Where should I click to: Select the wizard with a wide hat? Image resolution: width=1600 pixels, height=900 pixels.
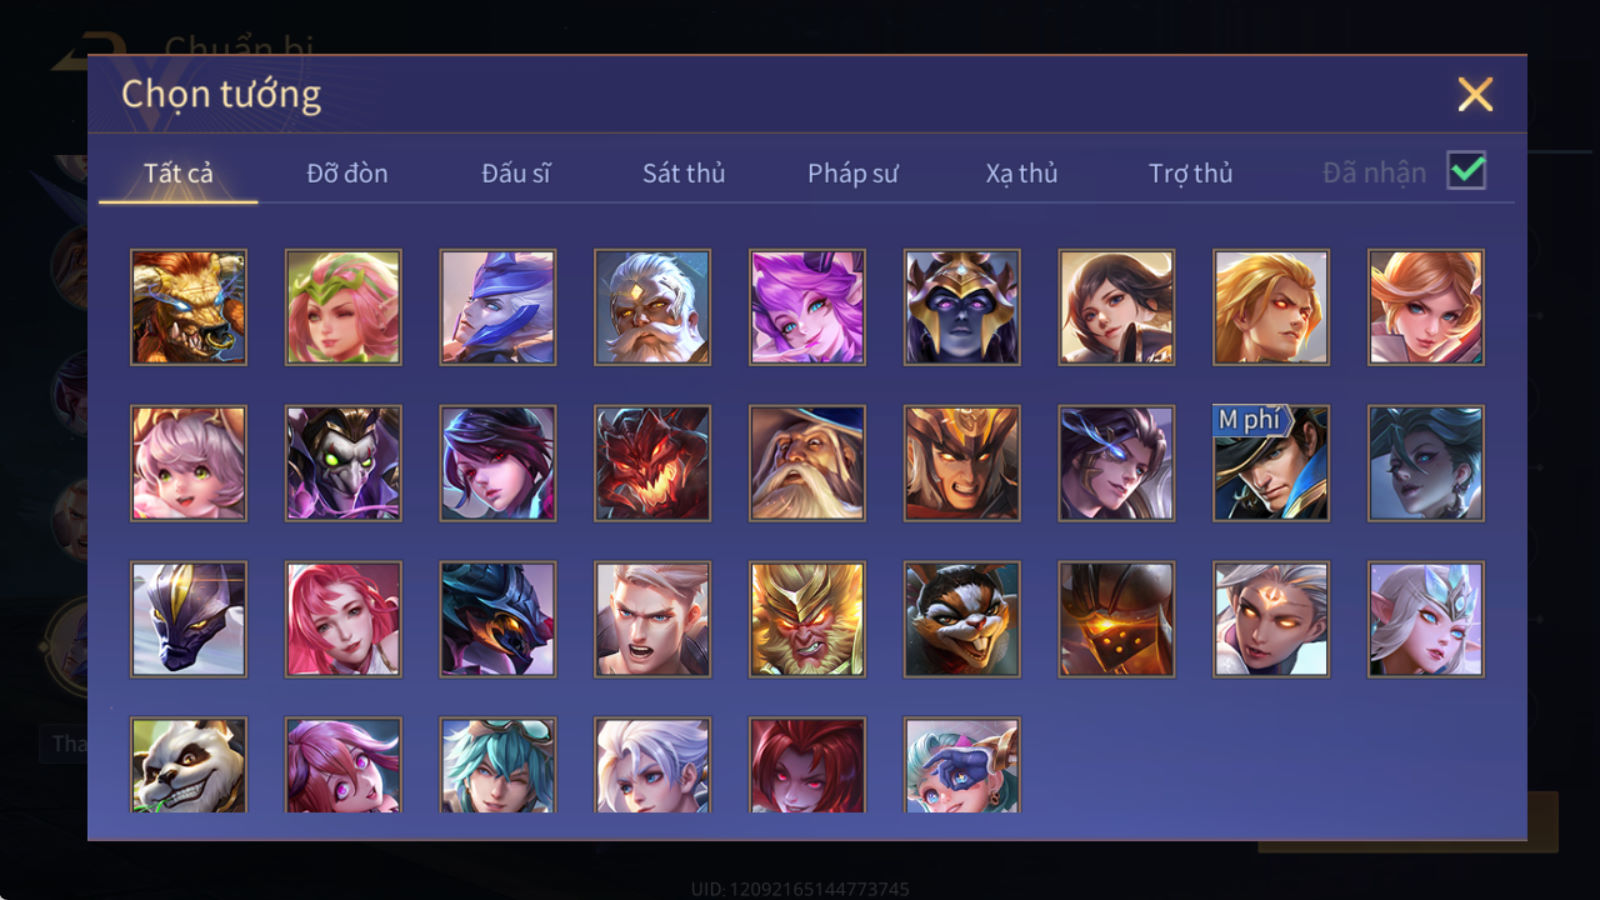pos(807,463)
